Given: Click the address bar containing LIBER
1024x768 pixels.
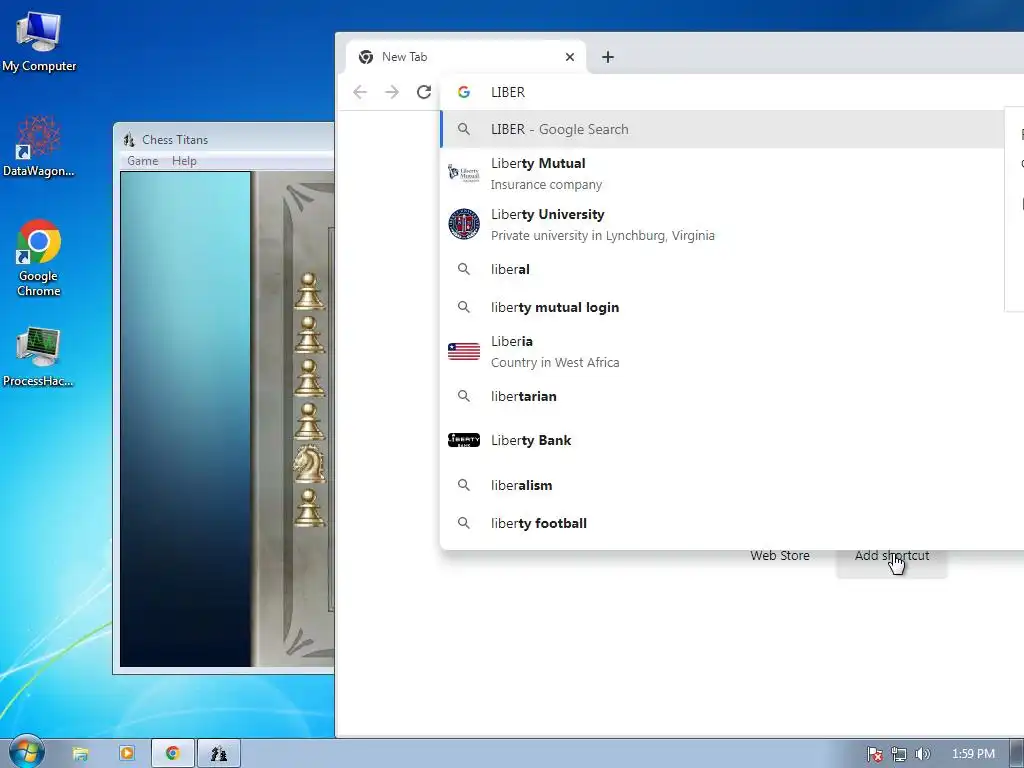Looking at the screenshot, I should pyautogui.click(x=731, y=92).
